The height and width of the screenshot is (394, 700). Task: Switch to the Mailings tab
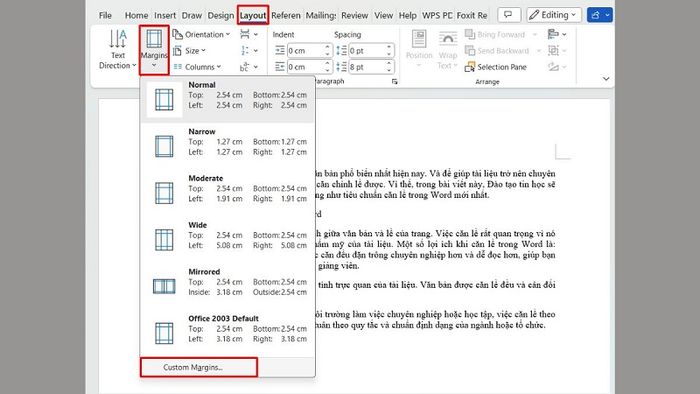(321, 15)
